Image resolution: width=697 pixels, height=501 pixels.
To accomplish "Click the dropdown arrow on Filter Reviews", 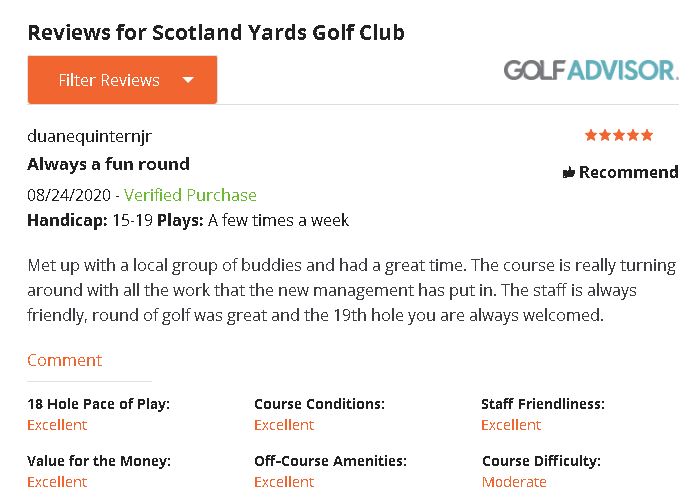I will click(x=188, y=80).
